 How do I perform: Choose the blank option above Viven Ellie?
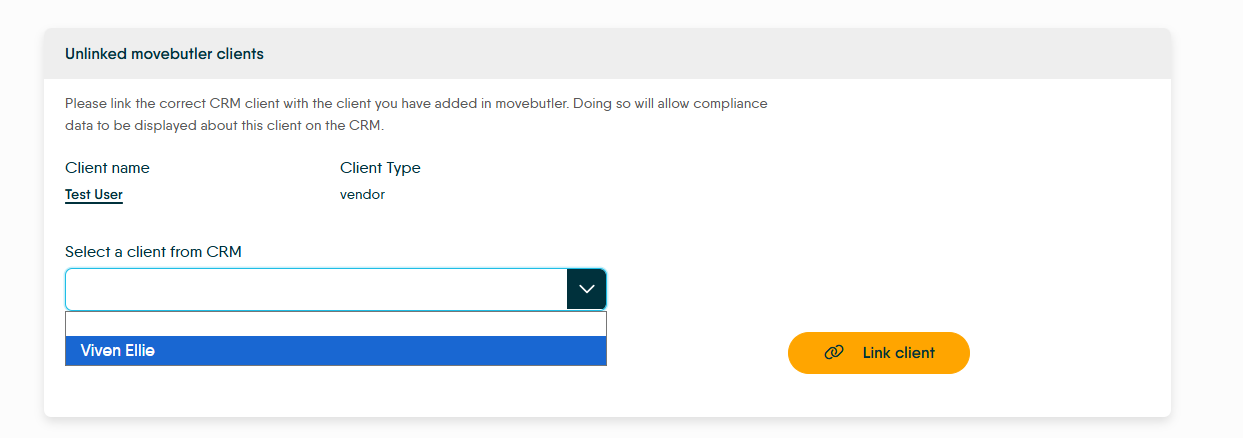tap(336, 324)
